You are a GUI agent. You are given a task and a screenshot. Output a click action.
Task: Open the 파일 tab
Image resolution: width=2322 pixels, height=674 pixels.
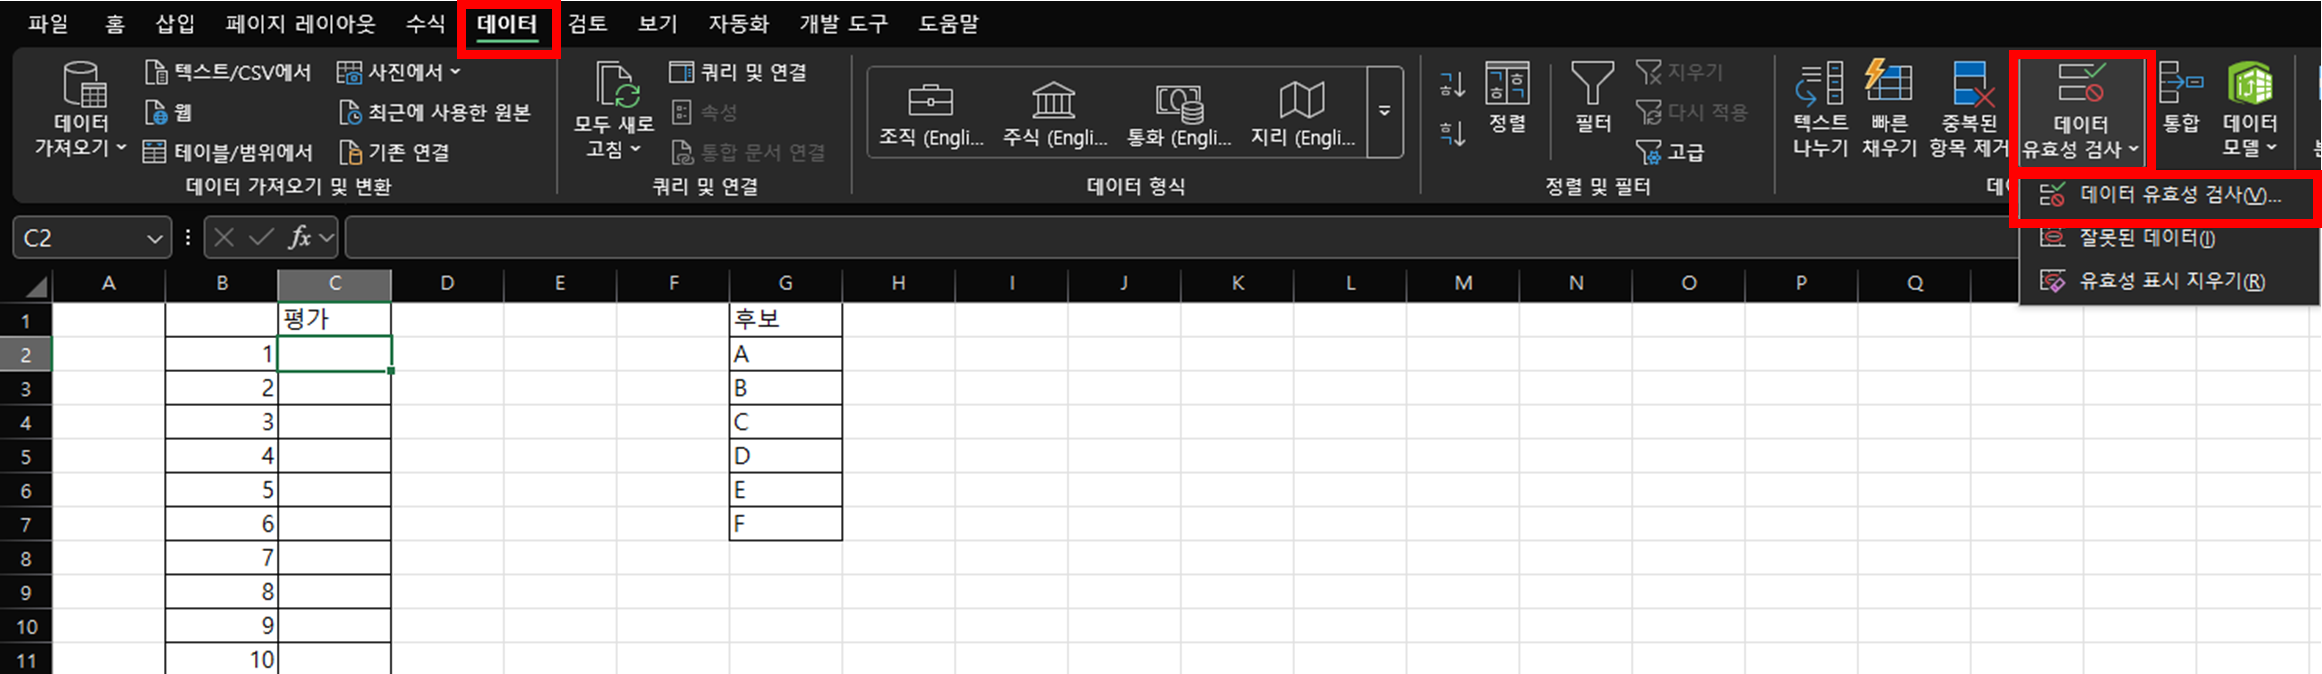coord(47,23)
